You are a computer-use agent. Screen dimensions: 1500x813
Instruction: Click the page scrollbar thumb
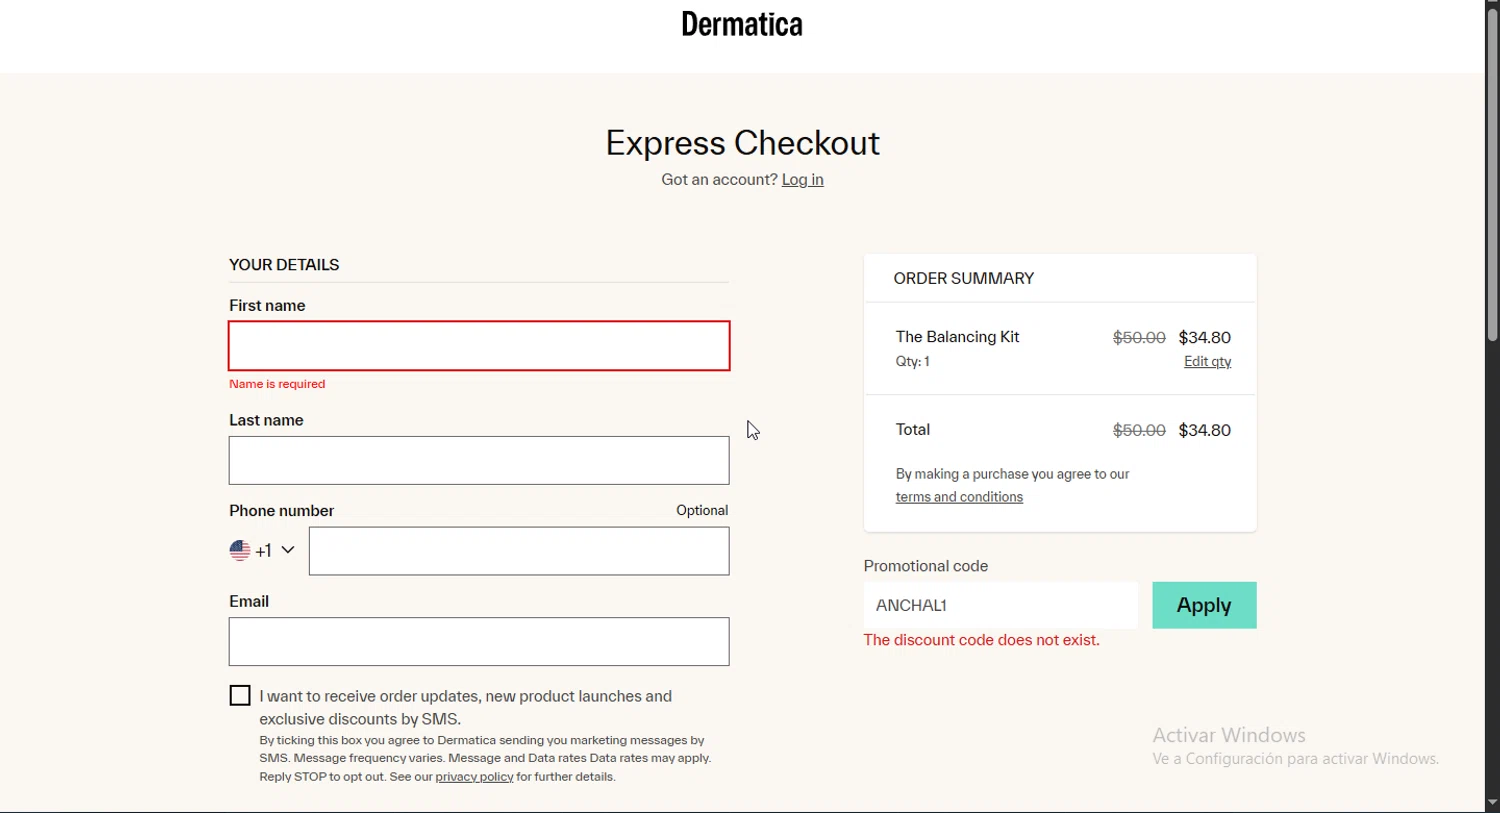(x=1492, y=175)
